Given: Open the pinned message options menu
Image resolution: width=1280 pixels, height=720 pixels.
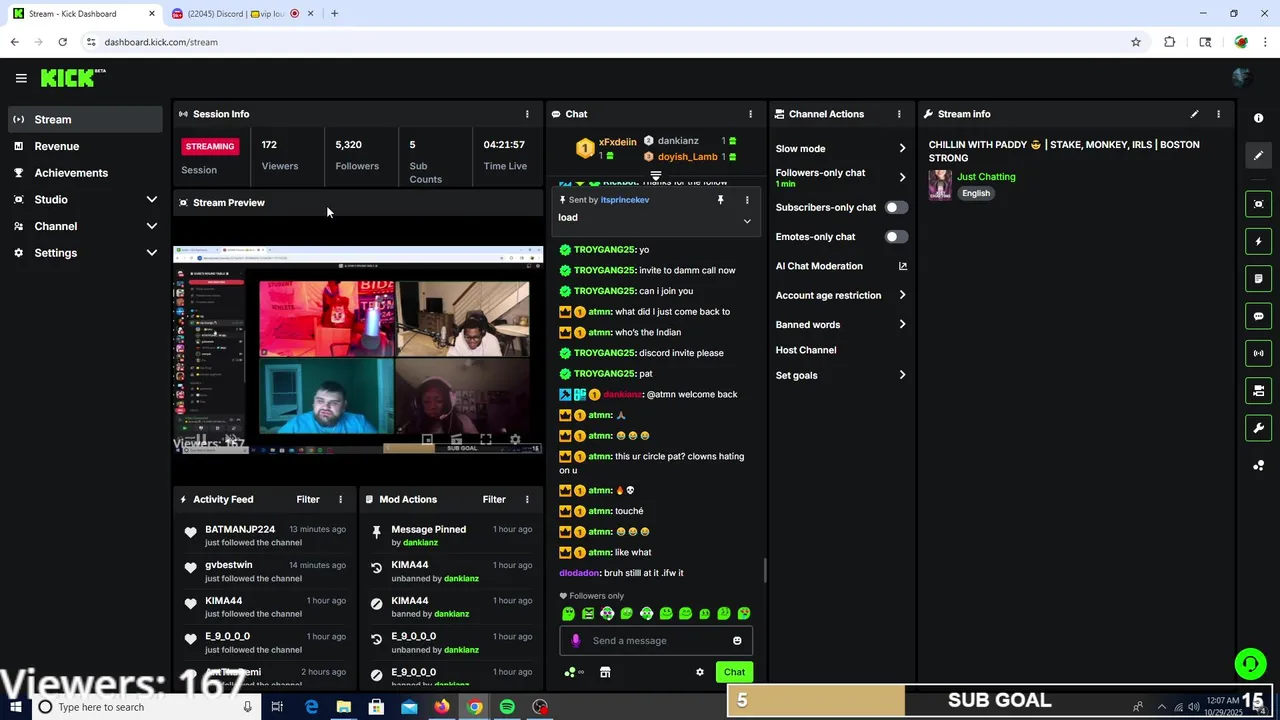Looking at the screenshot, I should coord(746,200).
